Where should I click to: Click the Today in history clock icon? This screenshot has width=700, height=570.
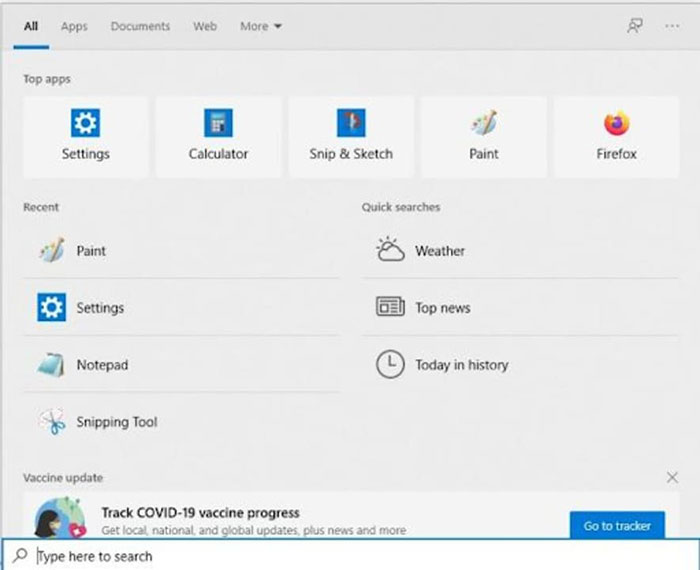click(x=390, y=364)
